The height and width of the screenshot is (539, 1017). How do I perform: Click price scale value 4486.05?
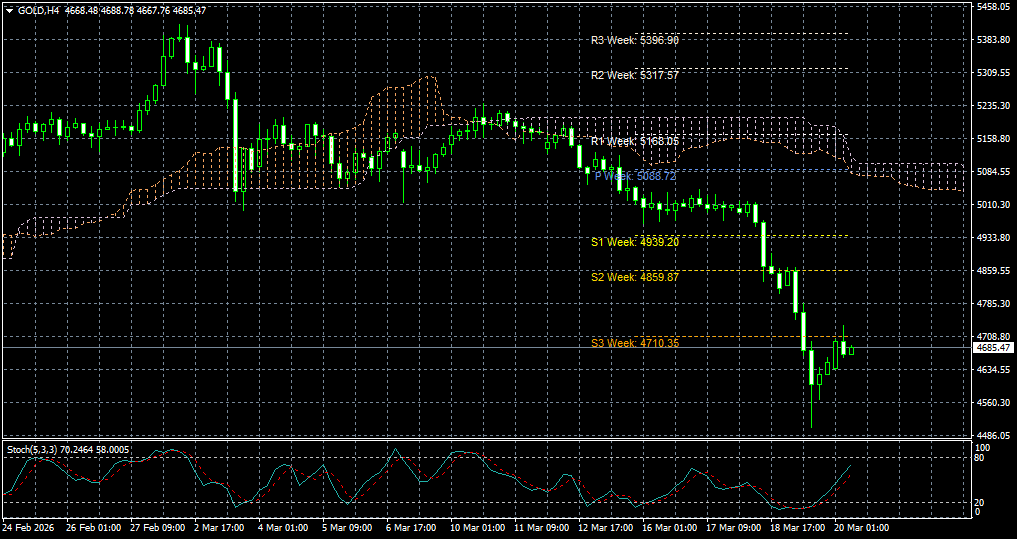point(993,435)
